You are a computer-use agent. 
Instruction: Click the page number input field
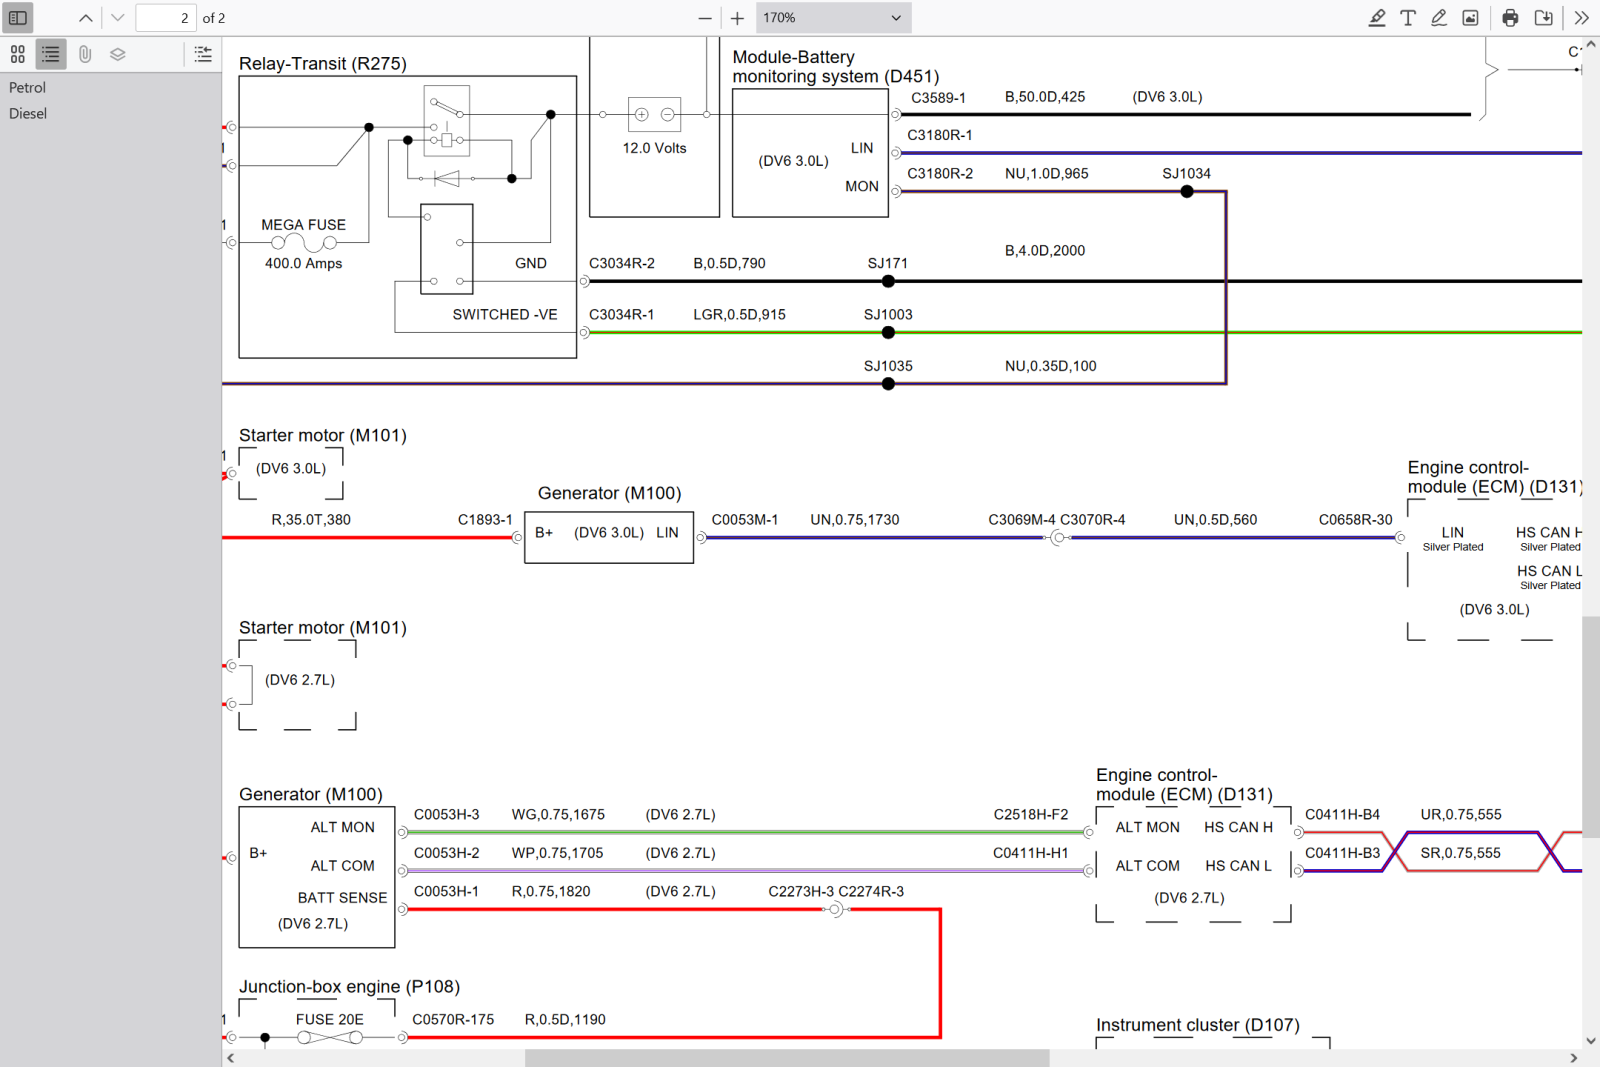coord(165,18)
